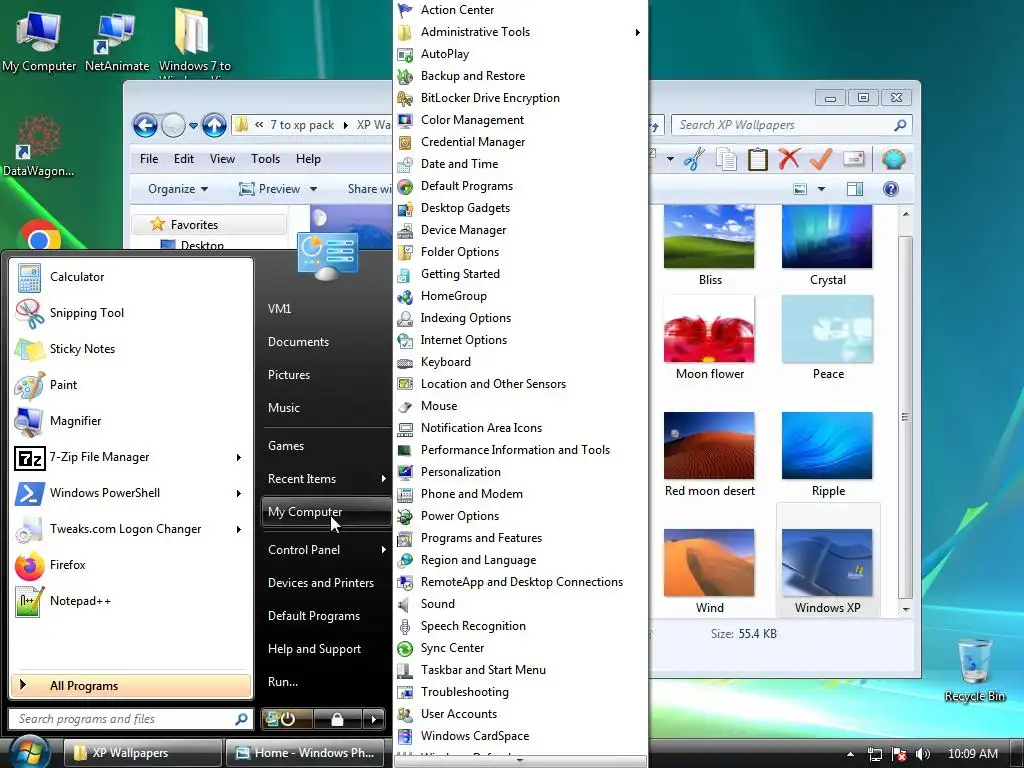Click the Windows Start orb
Screen dimensions: 1024x768
tap(29, 751)
